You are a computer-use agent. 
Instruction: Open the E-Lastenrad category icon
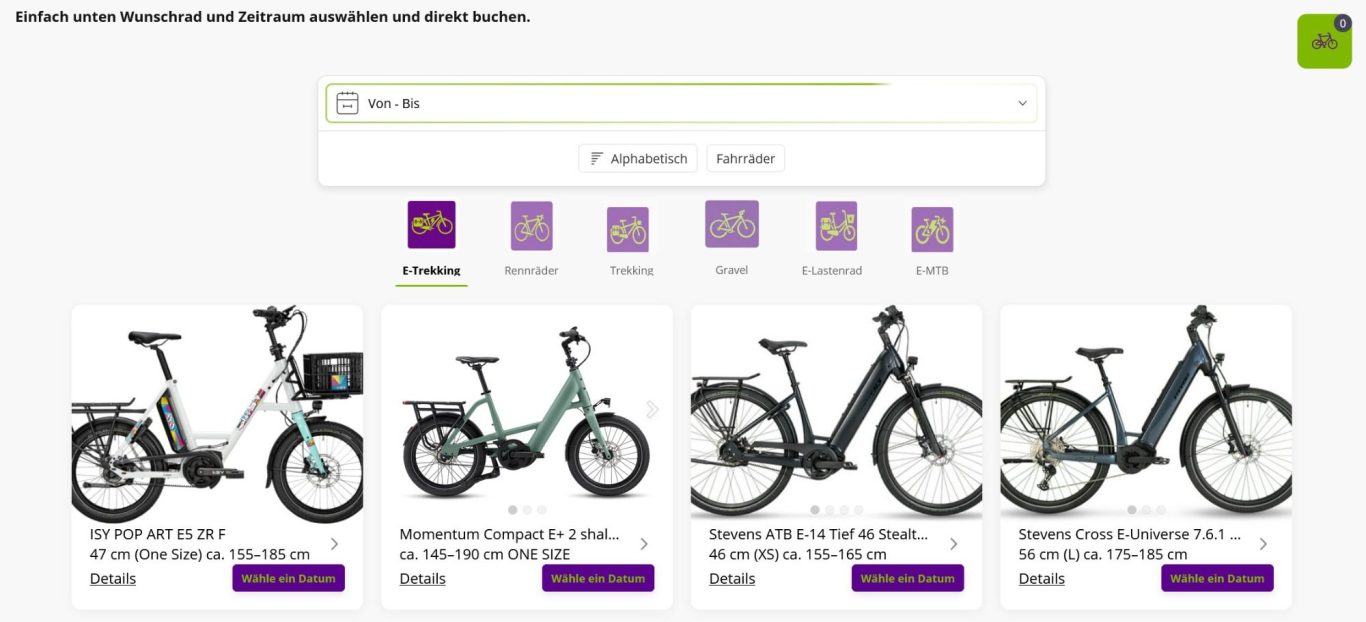835,226
